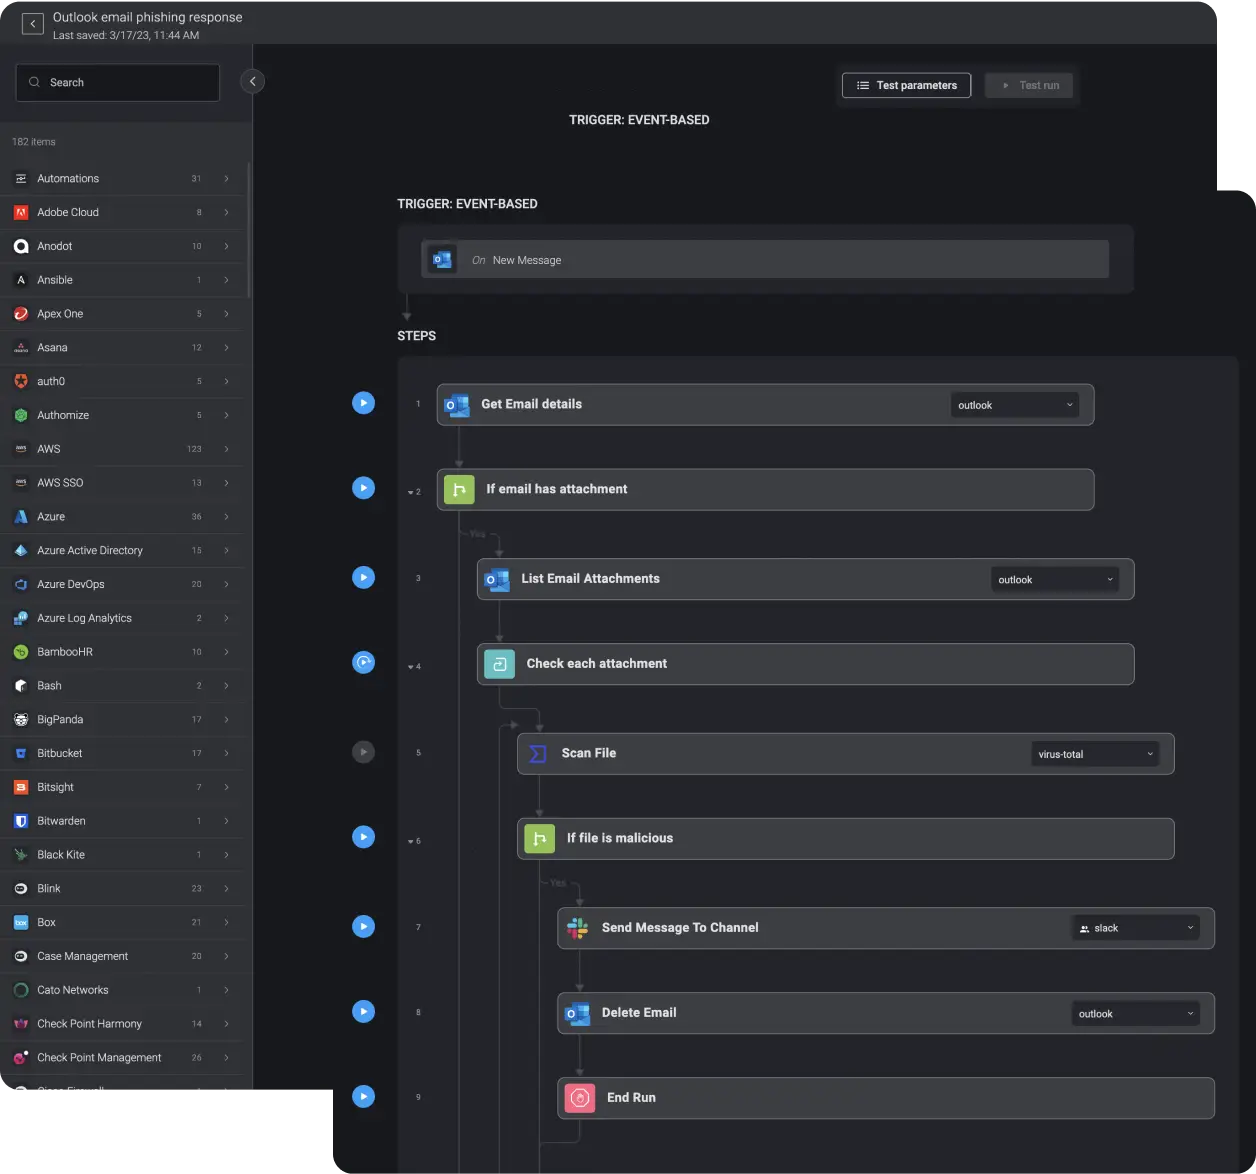This screenshot has height=1174, width=1256.
Task: Collapse the integrations sidebar panel
Action: [x=252, y=81]
